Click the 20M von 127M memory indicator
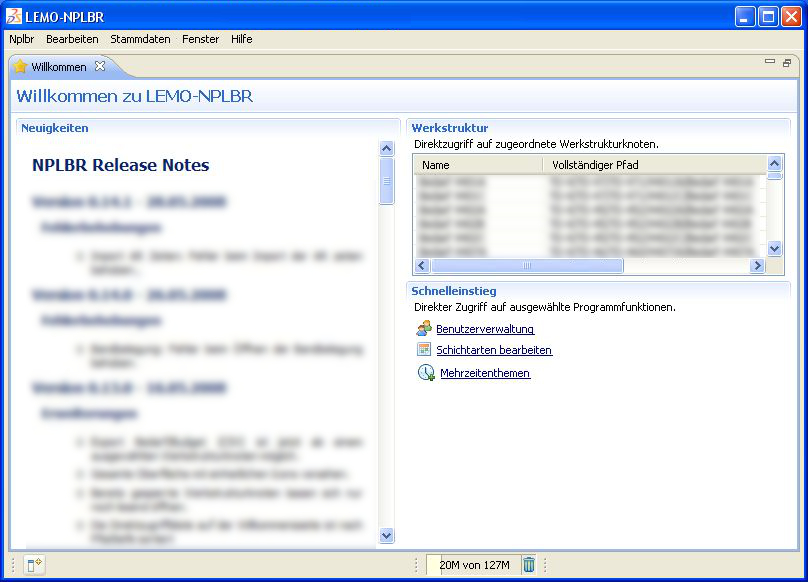This screenshot has width=808, height=582. coord(473,565)
